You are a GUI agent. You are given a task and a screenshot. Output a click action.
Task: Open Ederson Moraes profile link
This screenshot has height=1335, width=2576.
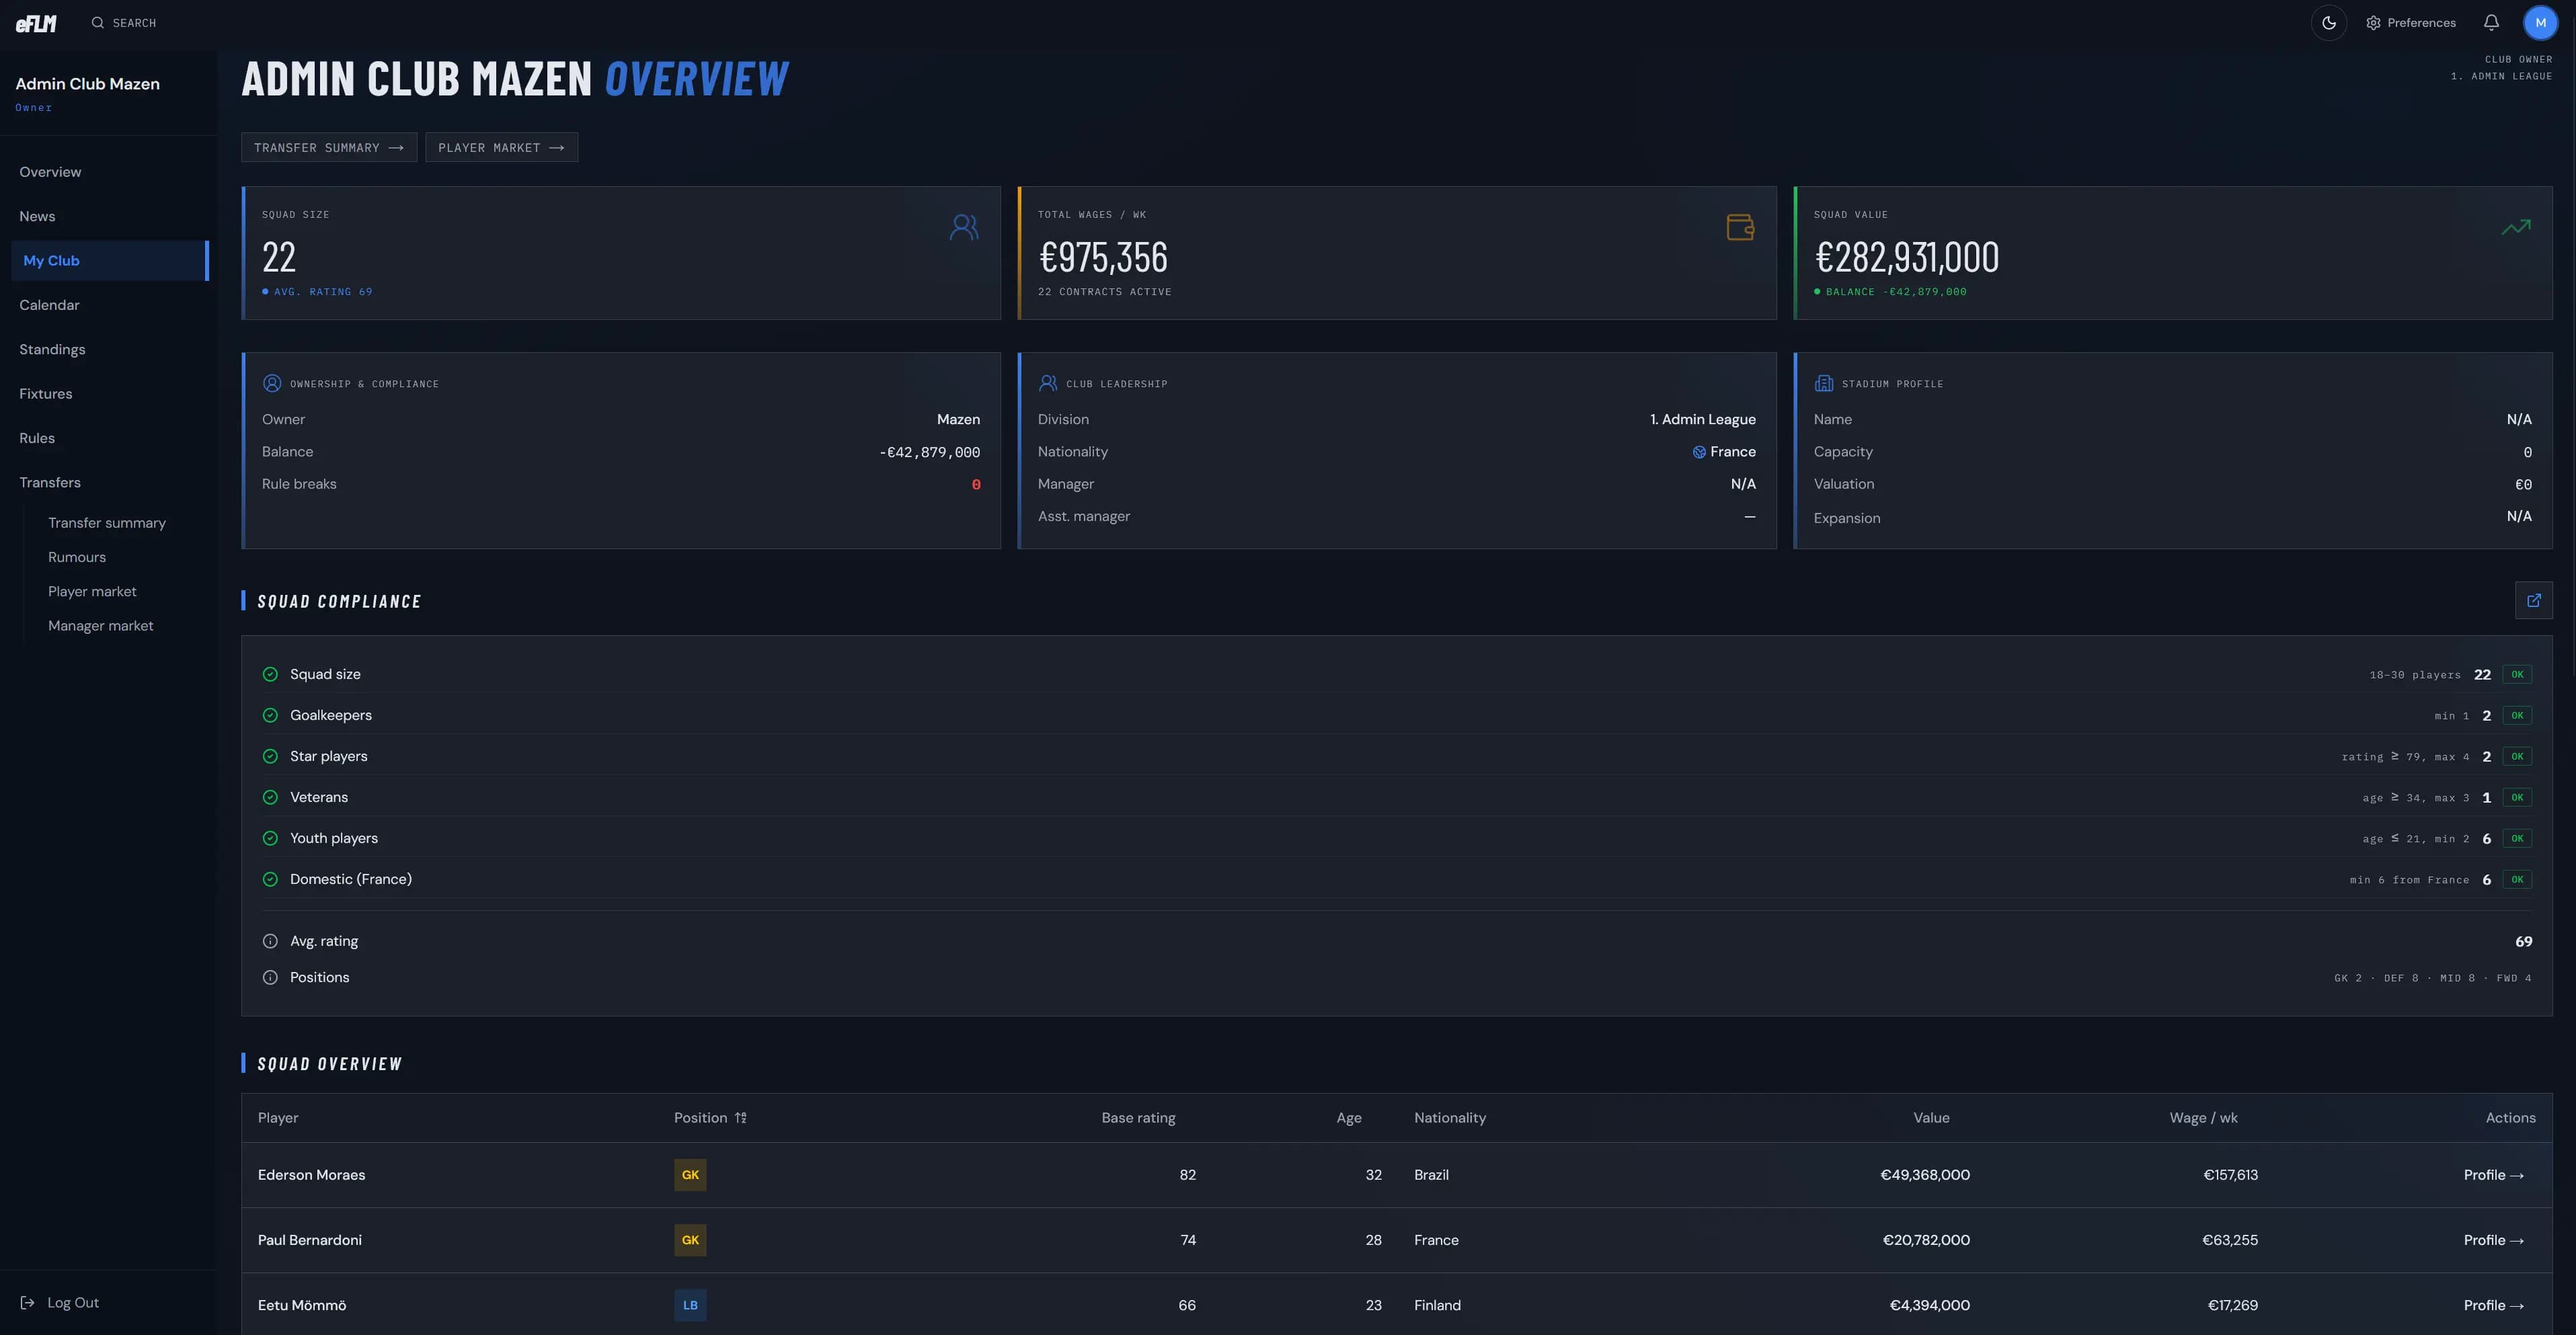2493,1175
